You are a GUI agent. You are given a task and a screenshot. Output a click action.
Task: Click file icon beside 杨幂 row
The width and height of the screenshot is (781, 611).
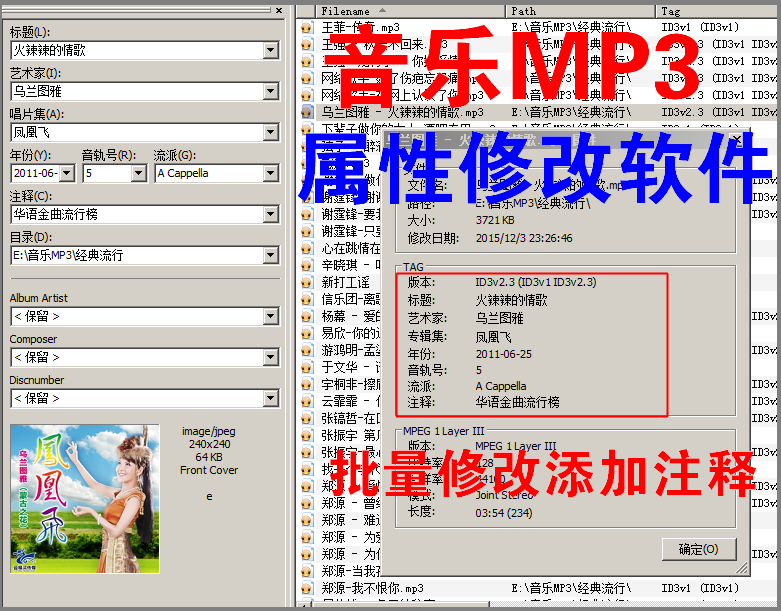307,316
